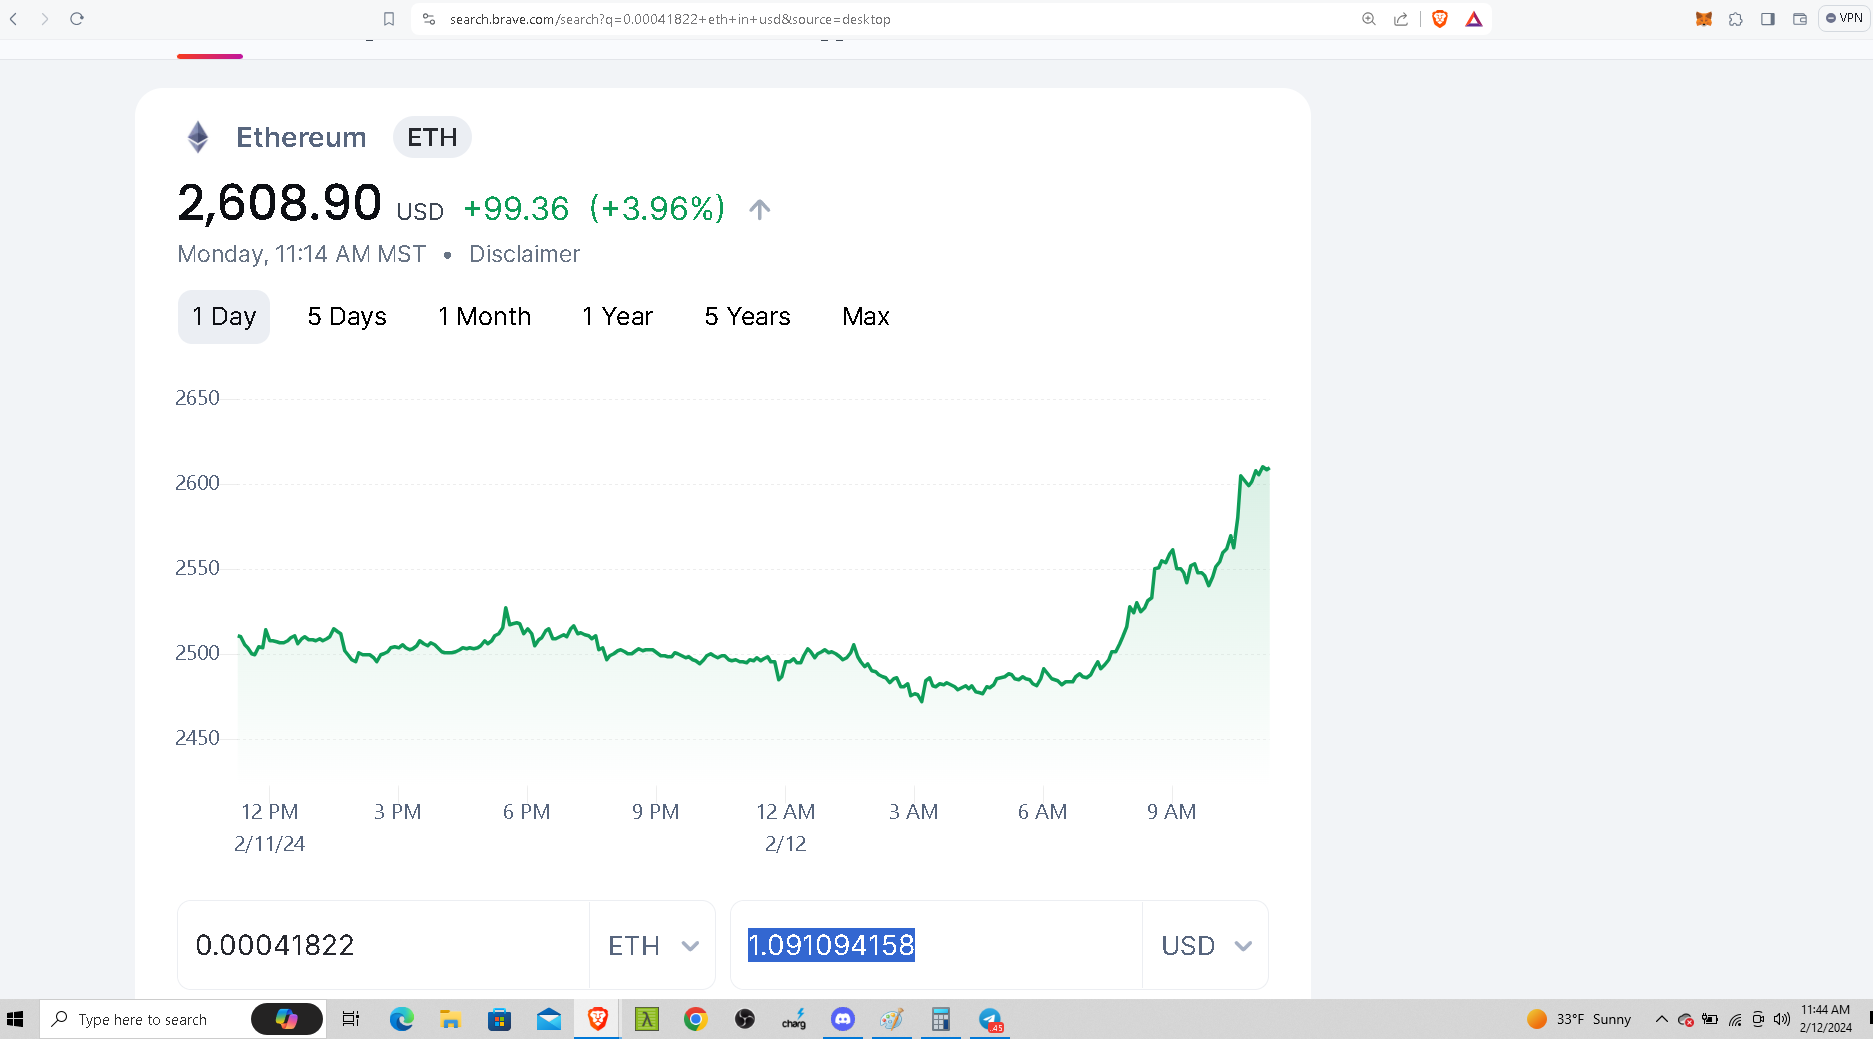This screenshot has height=1039, width=1873.
Task: Switch to 5 Years range
Action: click(747, 317)
